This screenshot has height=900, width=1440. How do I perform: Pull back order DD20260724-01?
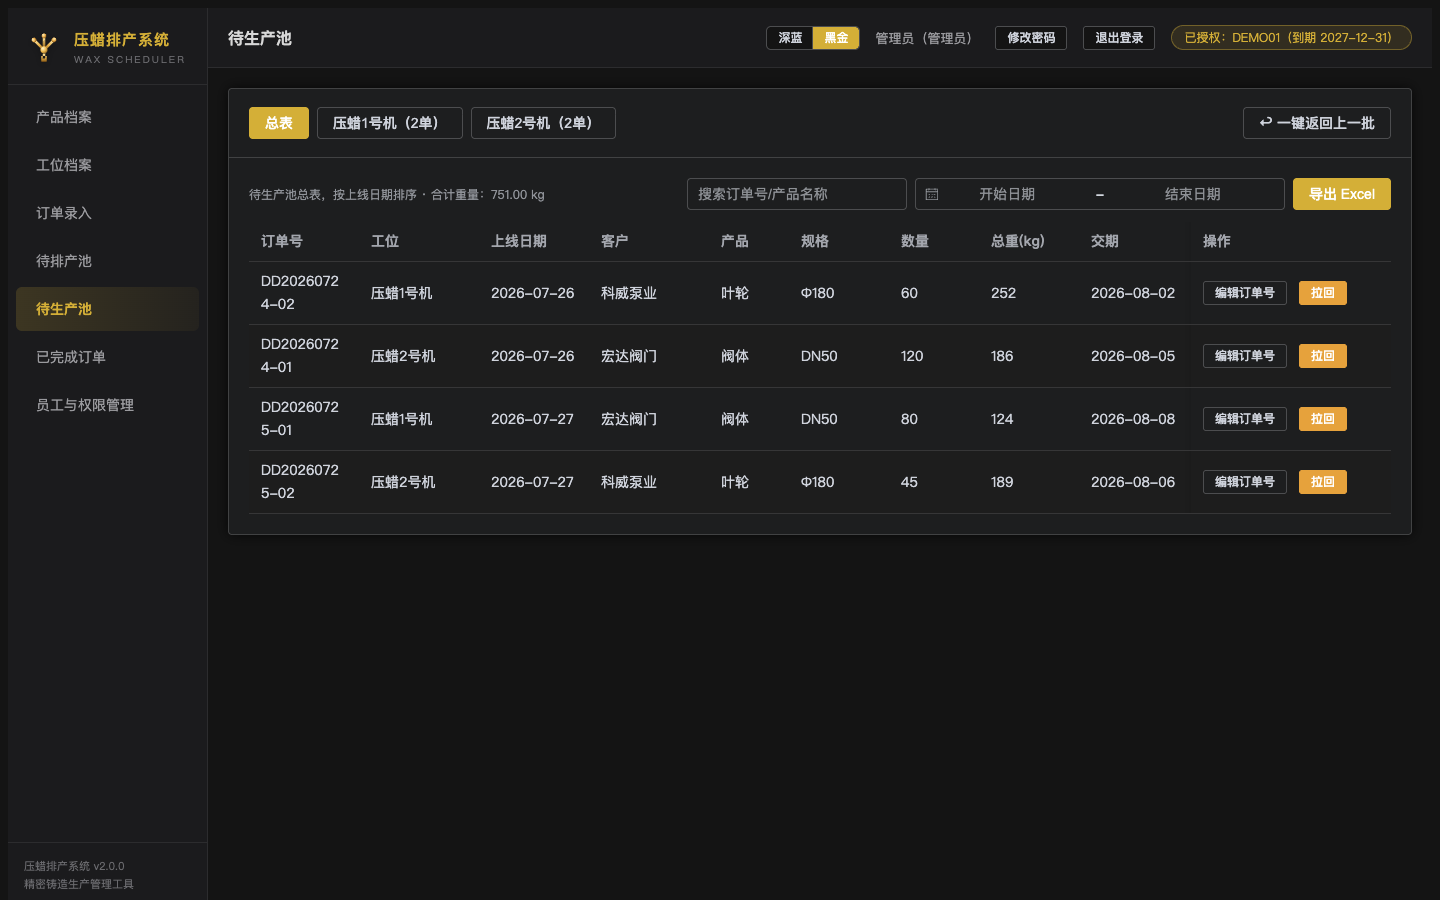click(1323, 356)
